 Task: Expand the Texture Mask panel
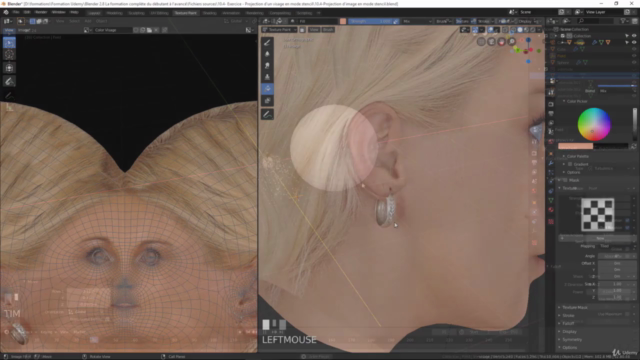(575, 307)
